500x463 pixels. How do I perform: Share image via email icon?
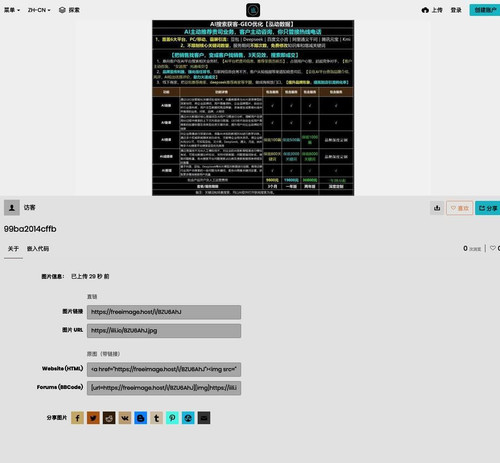pyautogui.click(x=204, y=418)
